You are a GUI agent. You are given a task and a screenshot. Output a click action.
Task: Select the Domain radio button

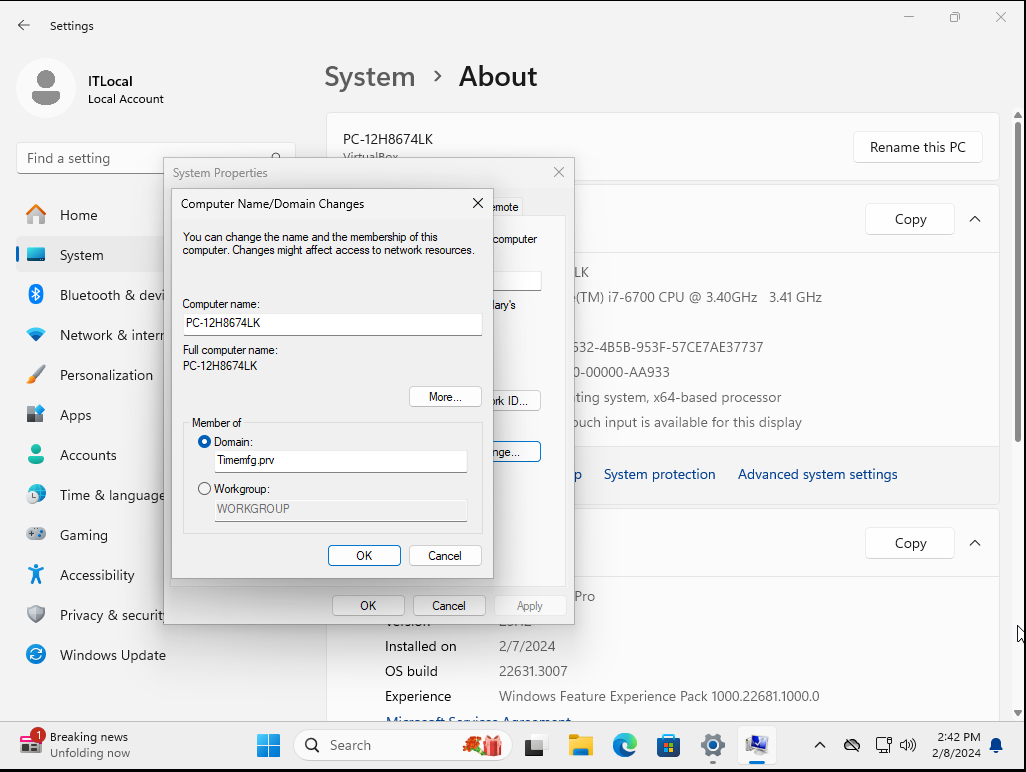pos(204,442)
